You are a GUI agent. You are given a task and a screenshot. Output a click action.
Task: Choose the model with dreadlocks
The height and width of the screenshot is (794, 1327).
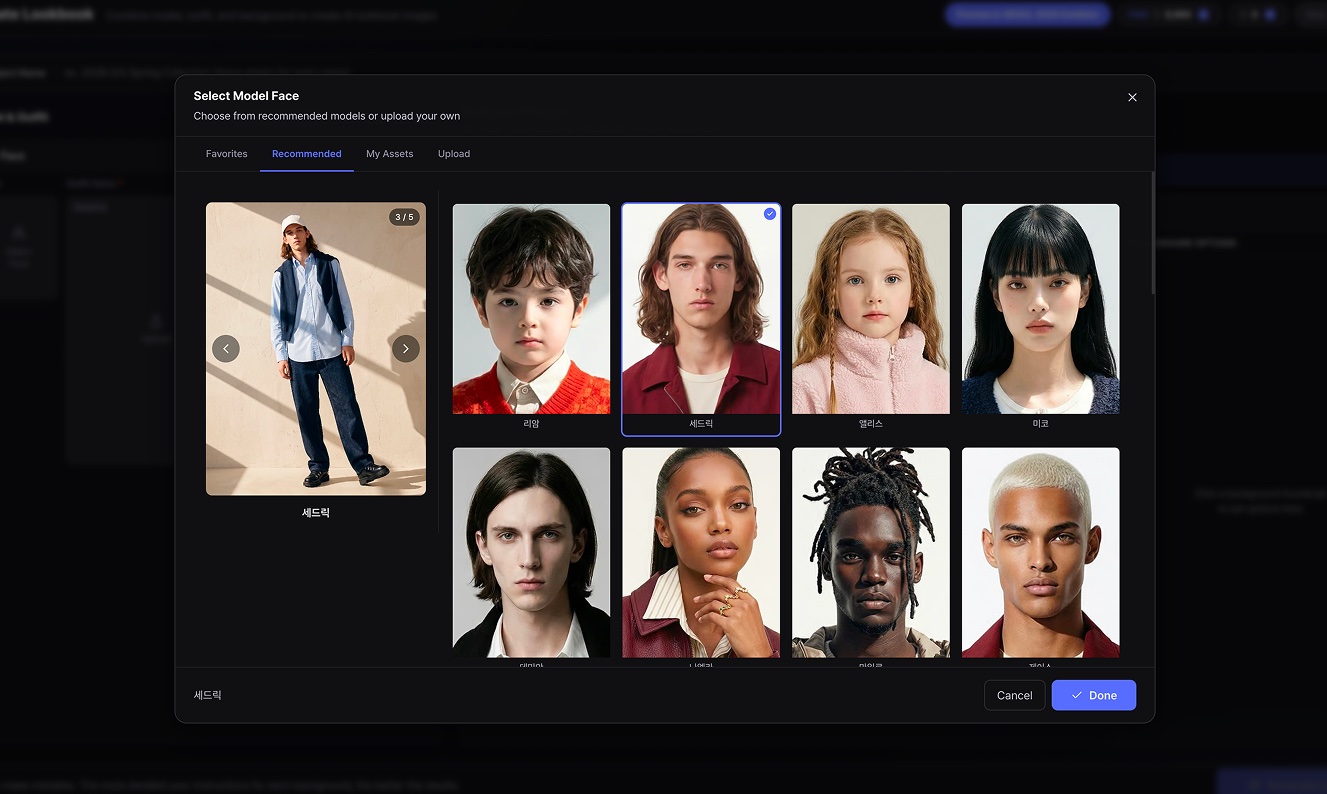pyautogui.click(x=871, y=552)
